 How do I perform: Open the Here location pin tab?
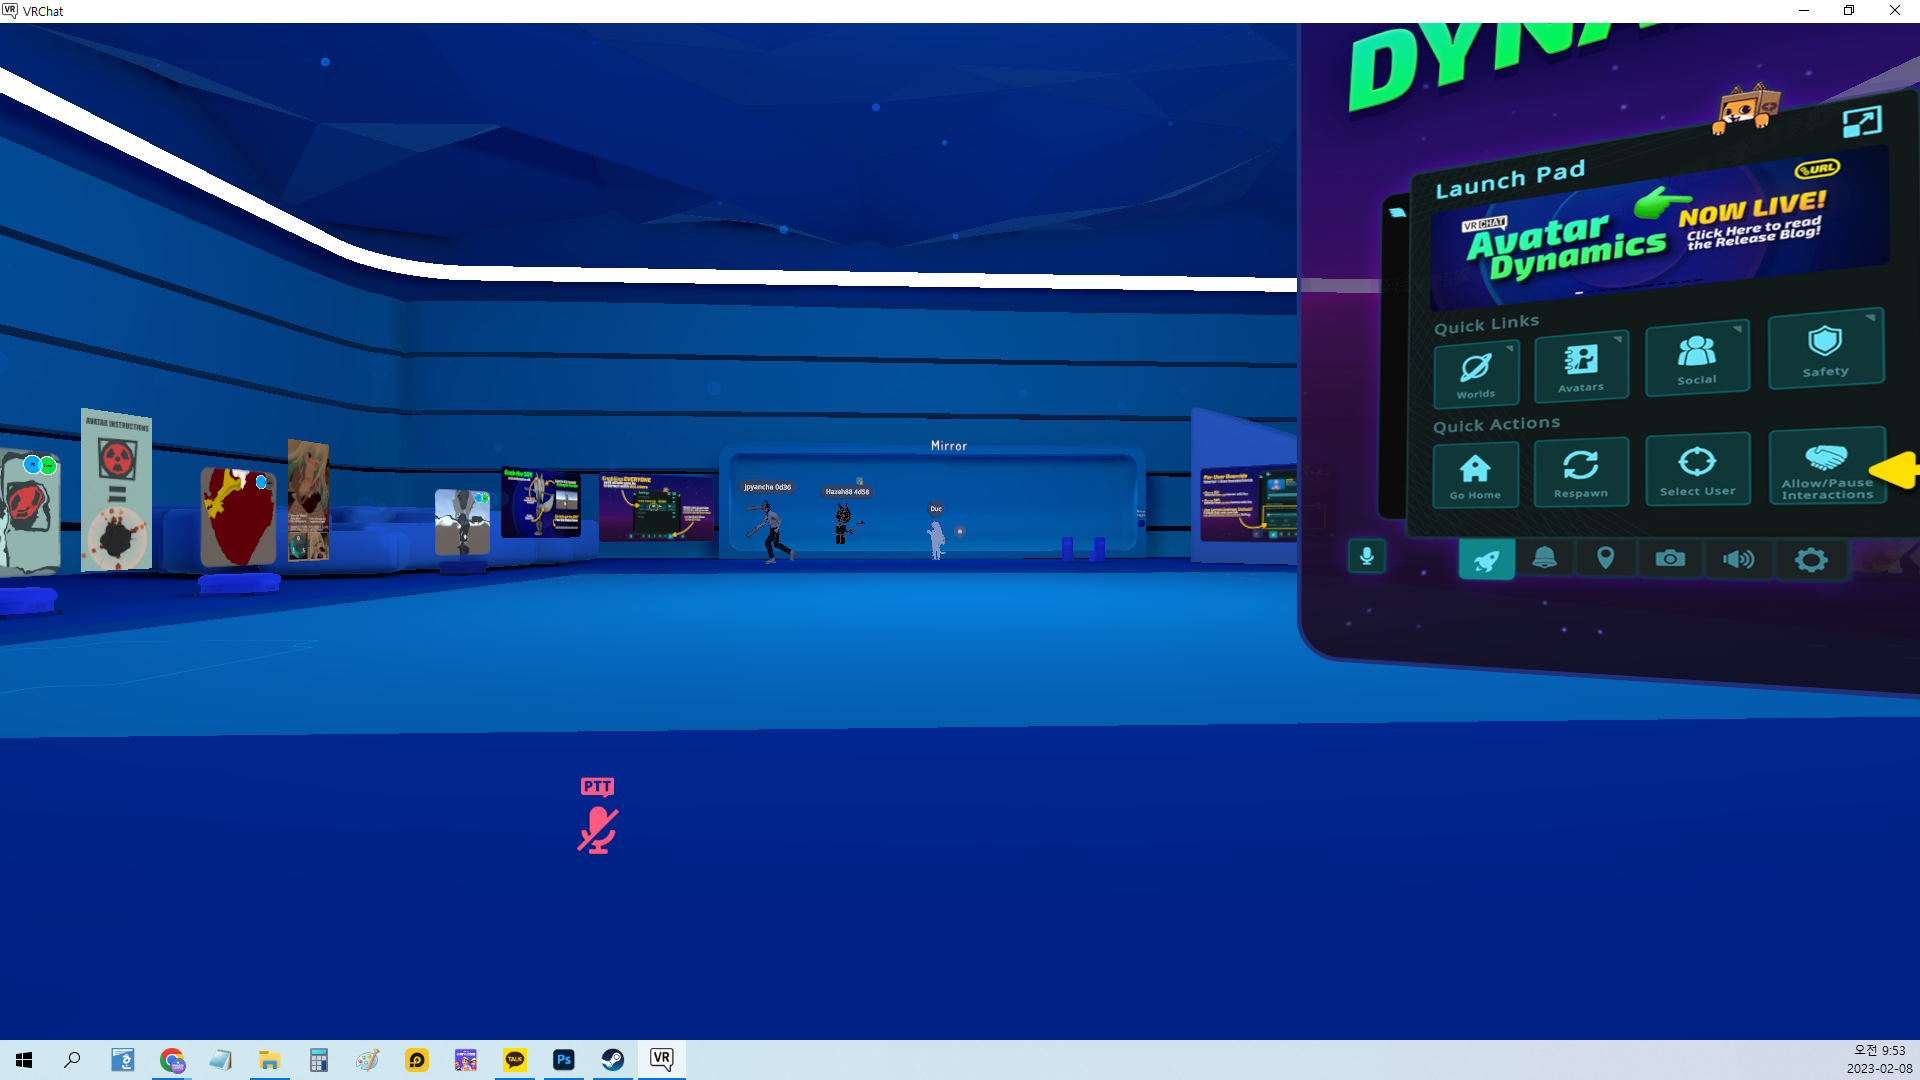[x=1606, y=558]
